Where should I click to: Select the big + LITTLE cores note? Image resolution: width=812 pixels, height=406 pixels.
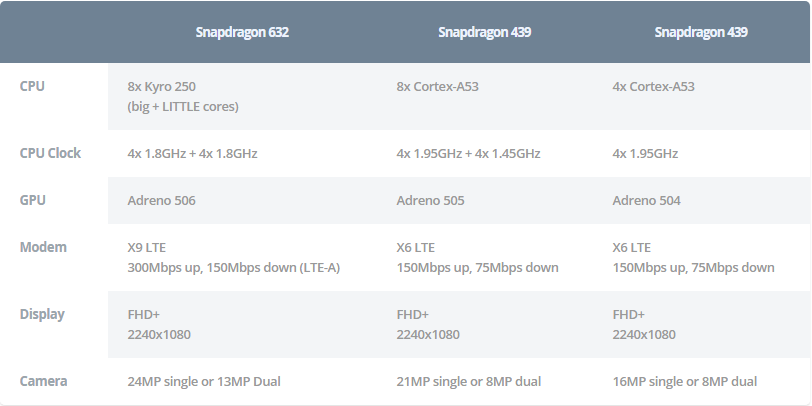coord(183,106)
